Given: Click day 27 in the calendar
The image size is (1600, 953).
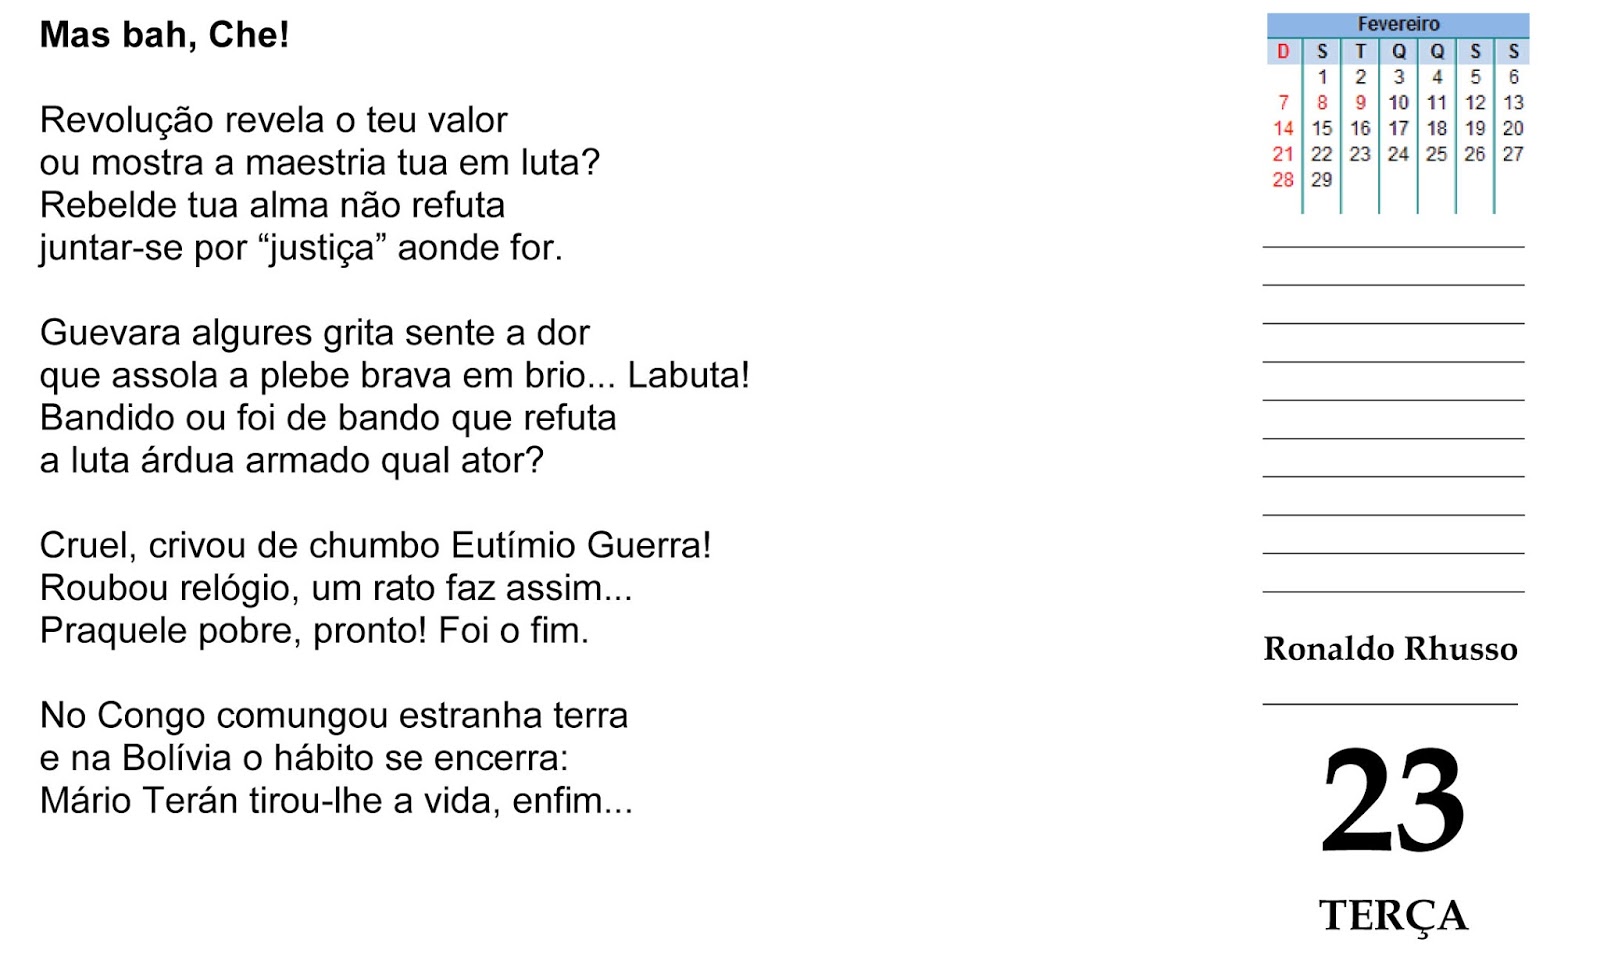Looking at the screenshot, I should coord(1513,154).
